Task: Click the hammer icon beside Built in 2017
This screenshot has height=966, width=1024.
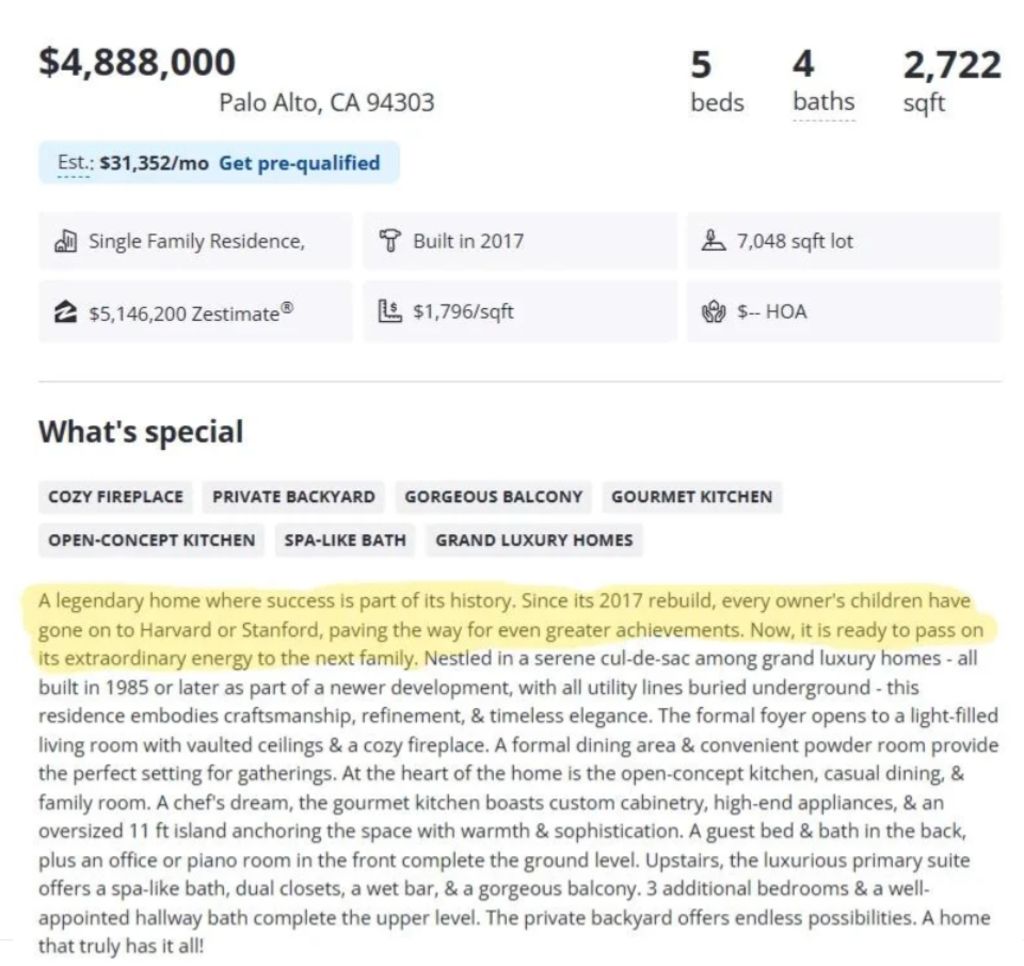Action: coord(390,241)
